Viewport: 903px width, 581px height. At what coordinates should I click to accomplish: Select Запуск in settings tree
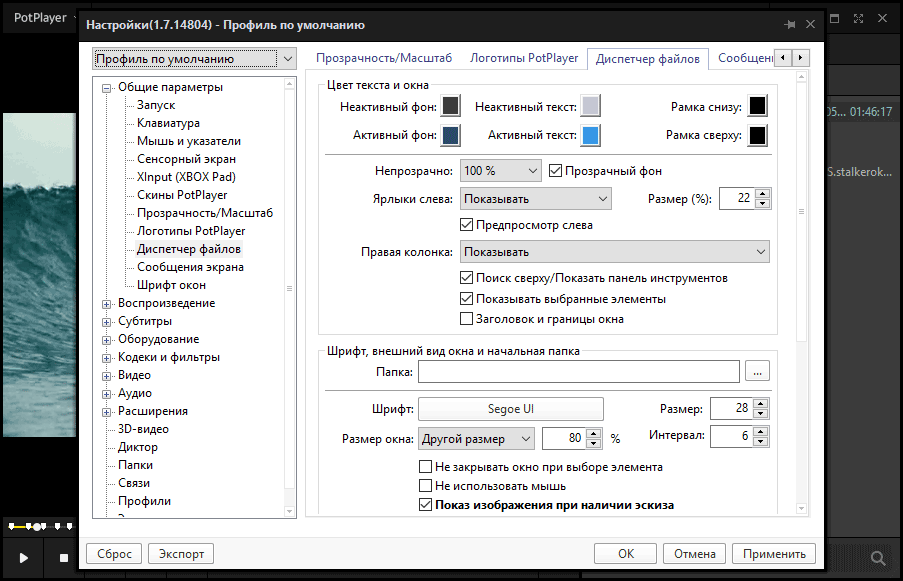156,105
